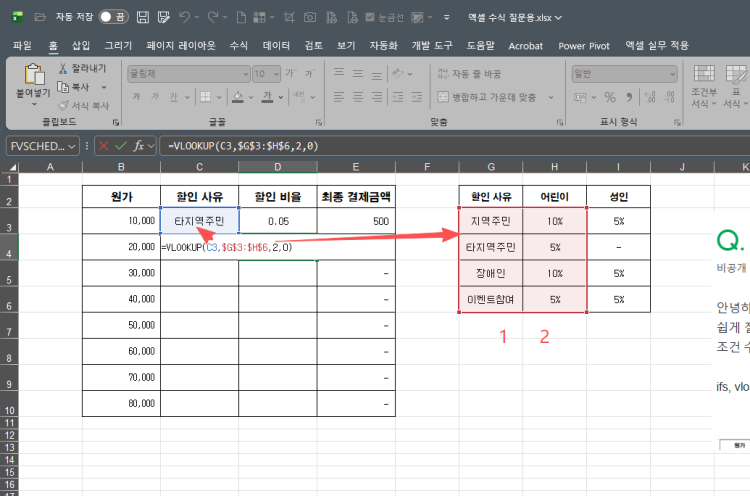Click the fx Insert Function icon
Viewport: 750px width, 496px height.
[139, 145]
